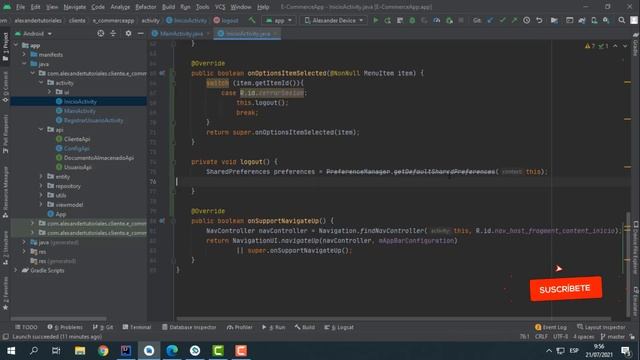Click override gutter icon beside onOptionsItemSelected
Viewport: 640px width, 360px height.
[x=162, y=73]
